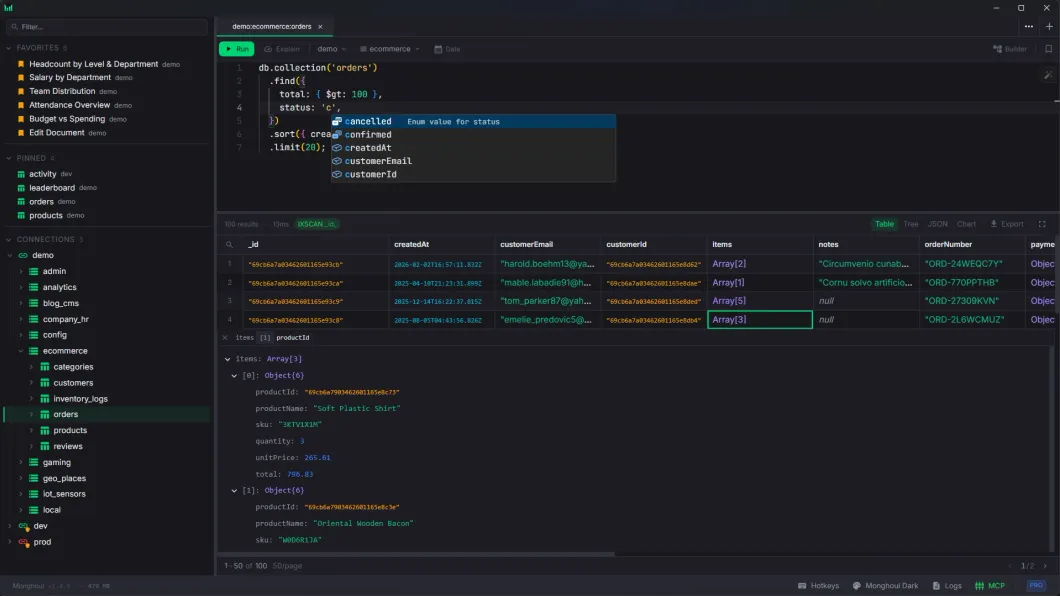Open the MCP panel in the status bar
The height and width of the screenshot is (596, 1060).
point(989,585)
